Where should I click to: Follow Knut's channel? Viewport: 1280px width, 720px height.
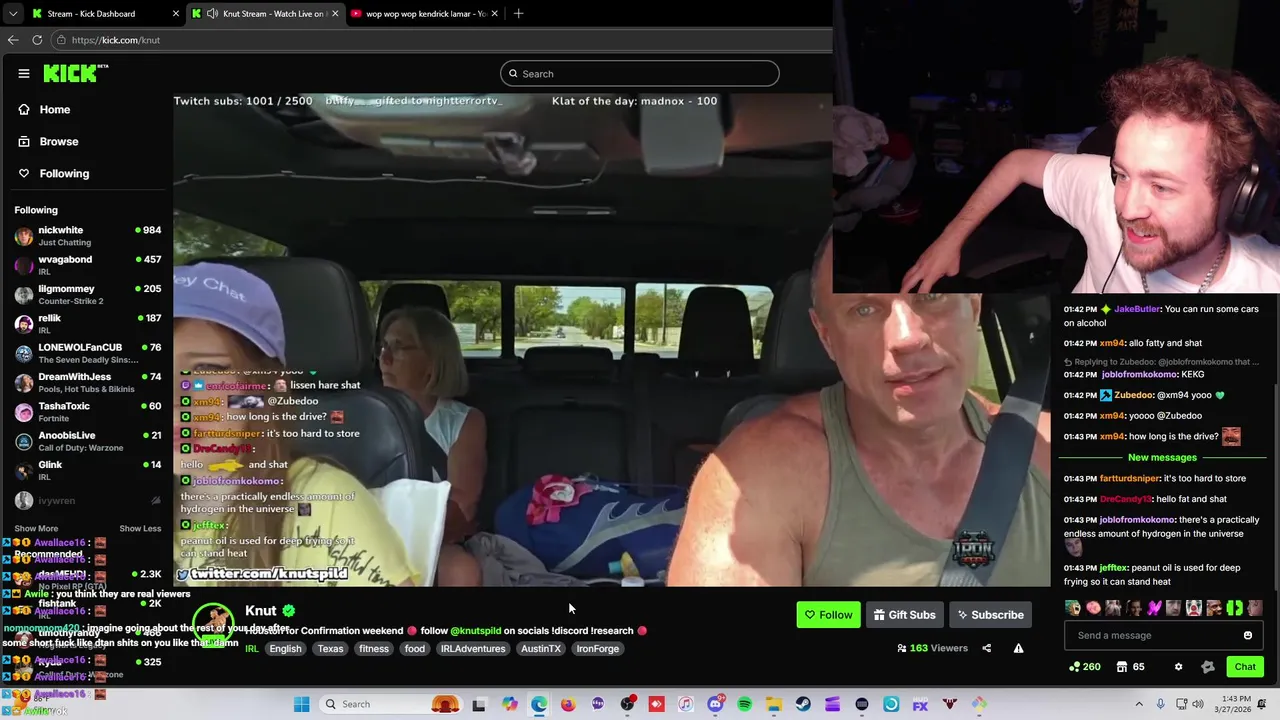828,615
